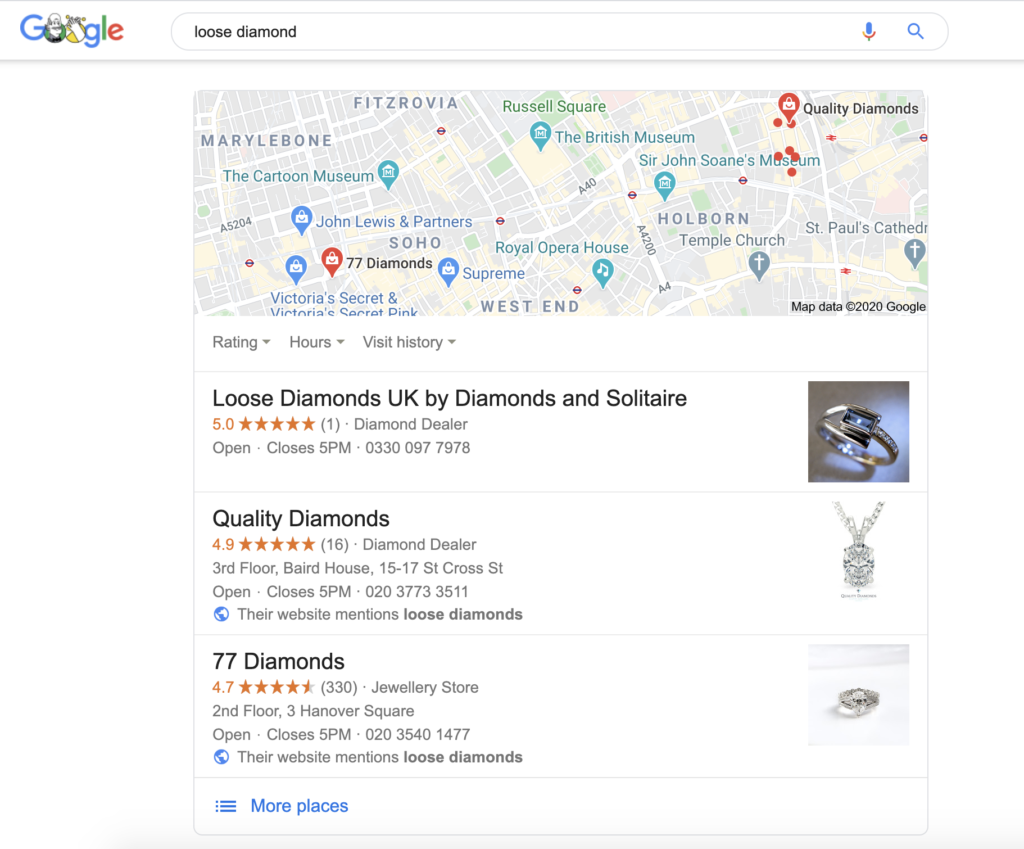Expand the Hours filter dropdown

317,342
